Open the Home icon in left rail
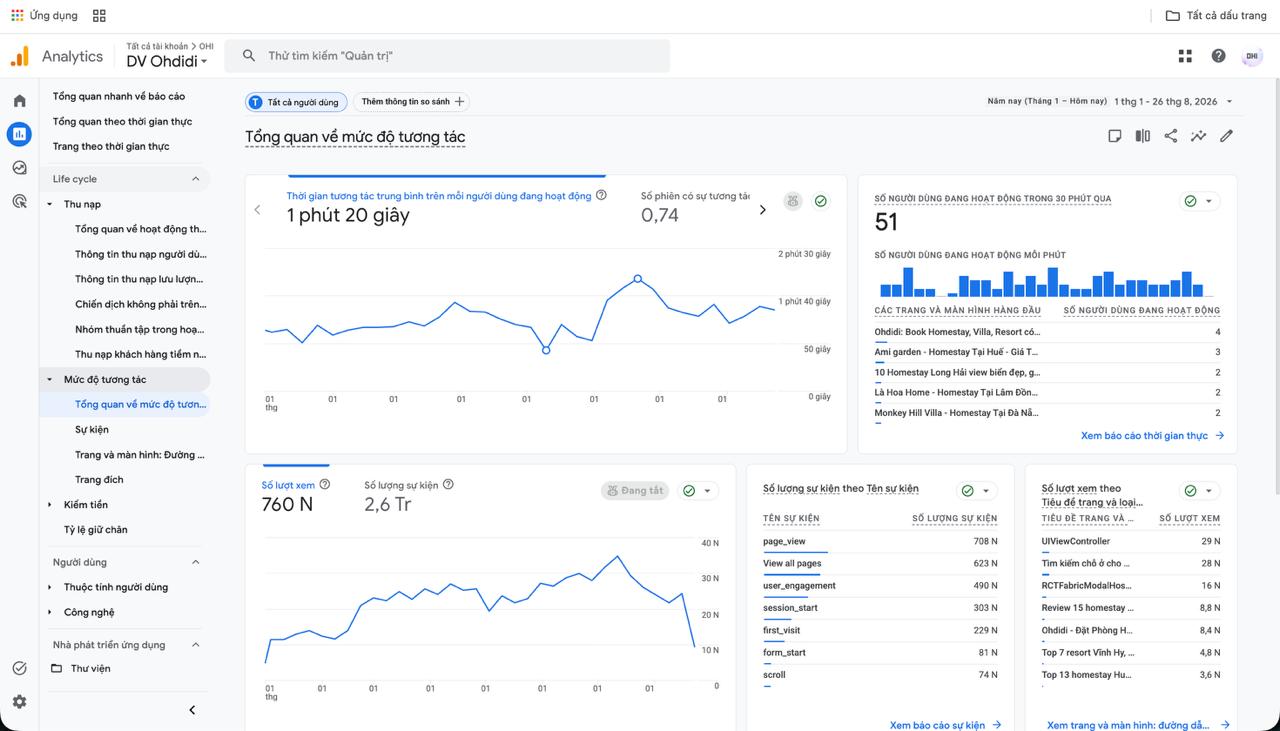This screenshot has height=731, width=1280. point(19,101)
